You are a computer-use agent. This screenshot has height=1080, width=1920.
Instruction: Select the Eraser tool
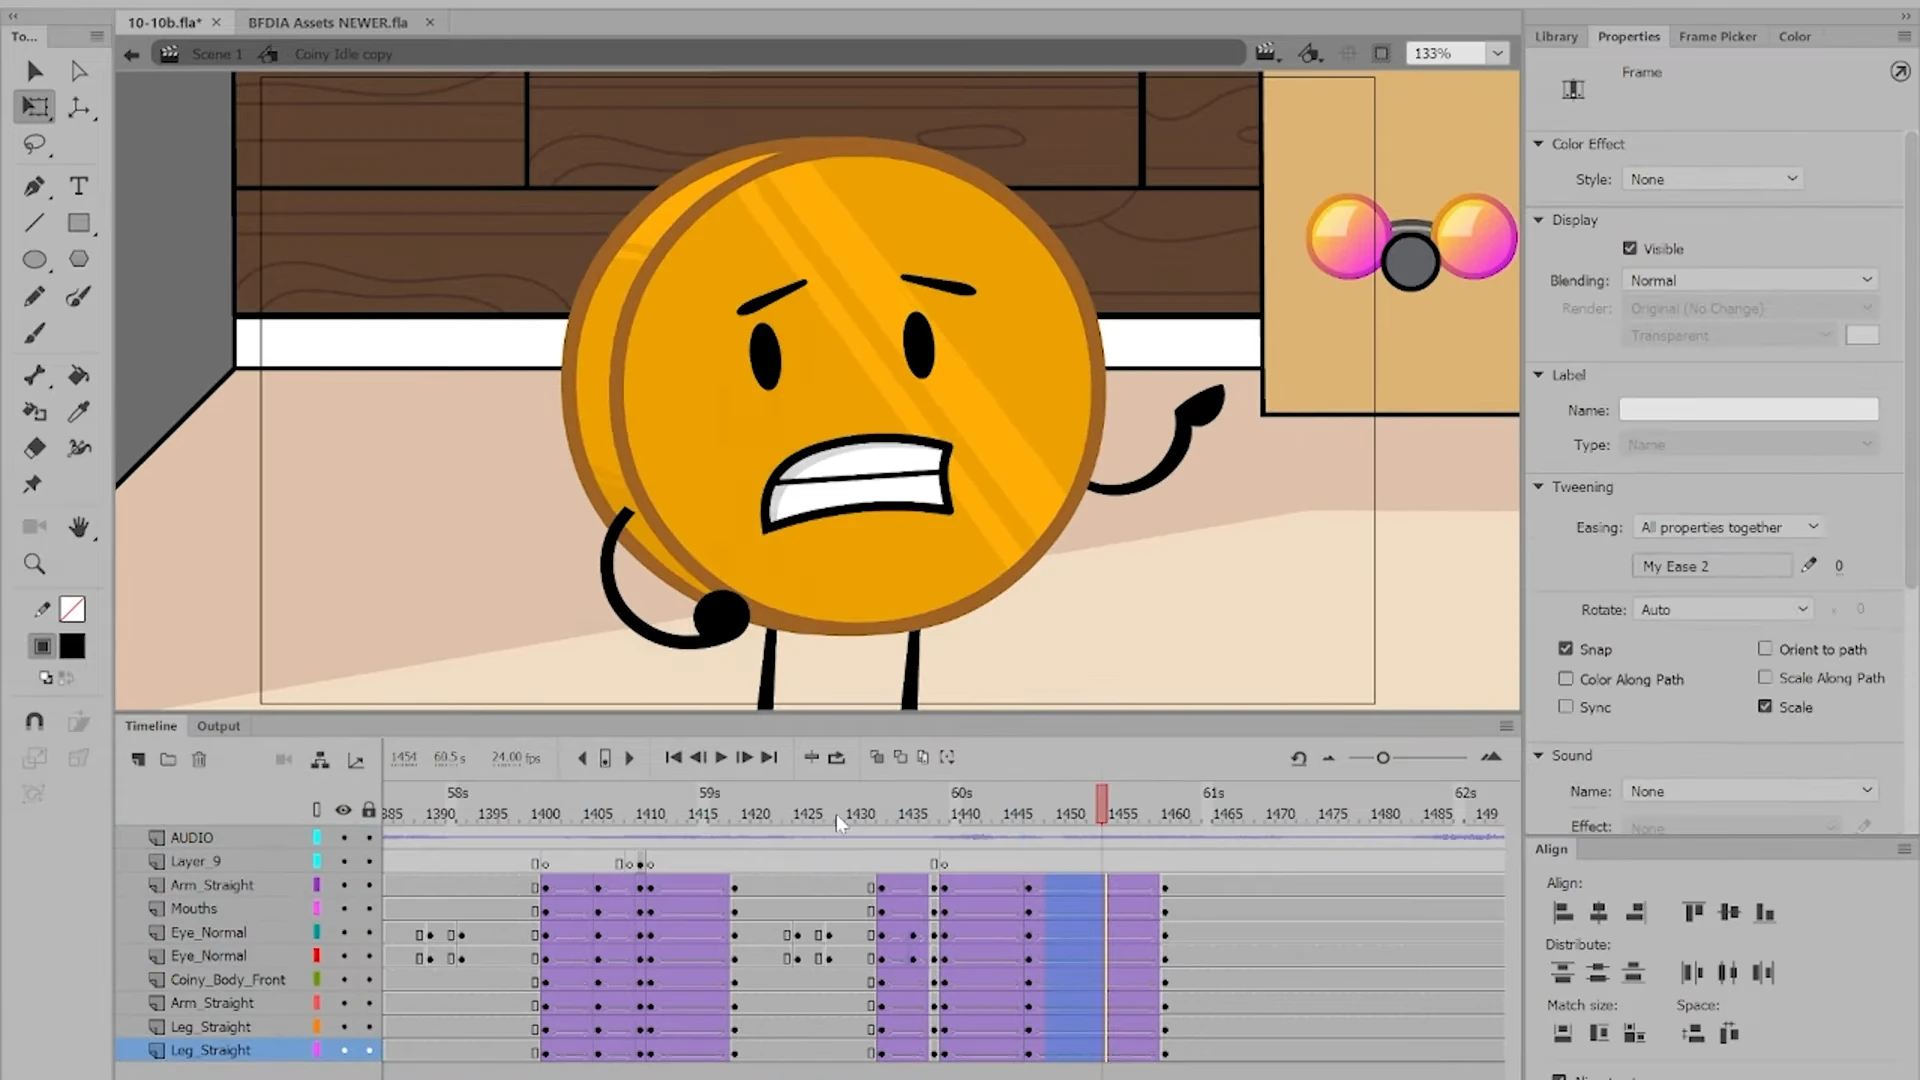[35, 448]
